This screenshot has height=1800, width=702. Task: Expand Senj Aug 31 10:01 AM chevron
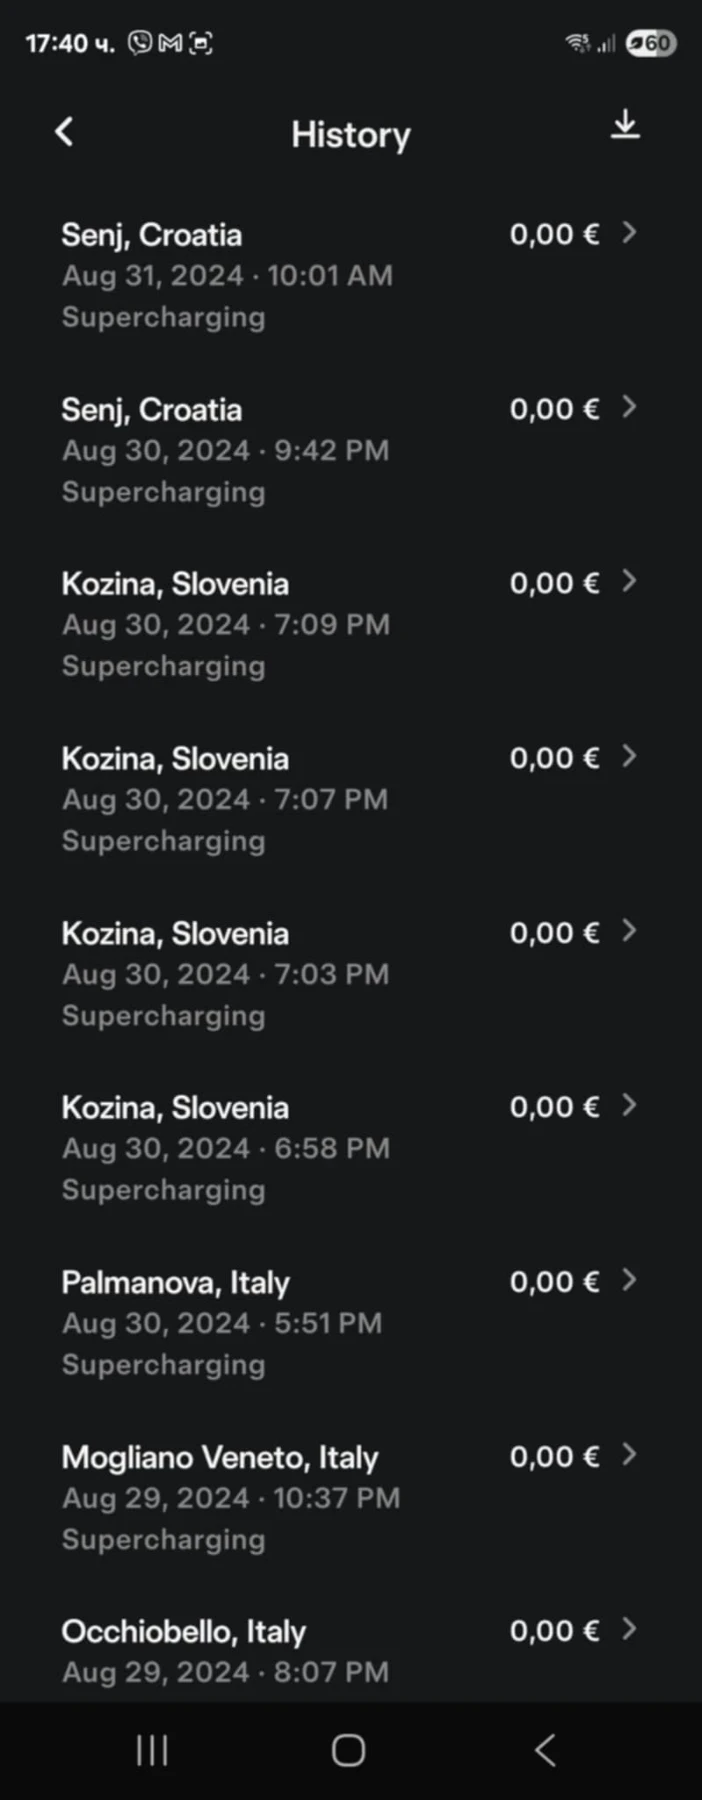pyautogui.click(x=629, y=232)
